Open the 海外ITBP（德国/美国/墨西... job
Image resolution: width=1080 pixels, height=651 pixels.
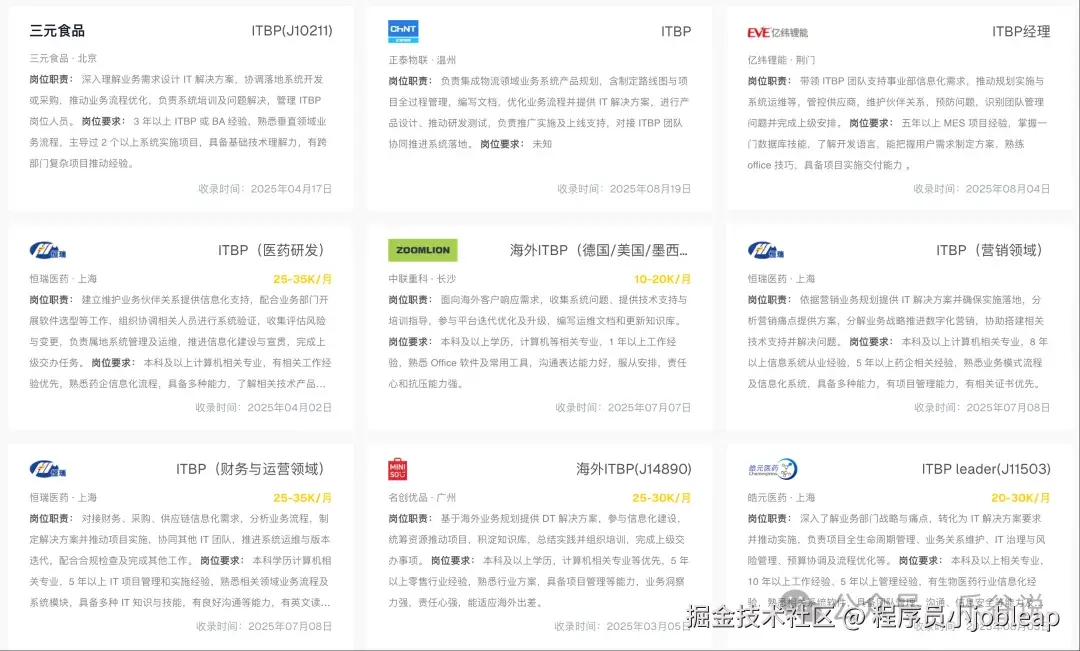[599, 250]
